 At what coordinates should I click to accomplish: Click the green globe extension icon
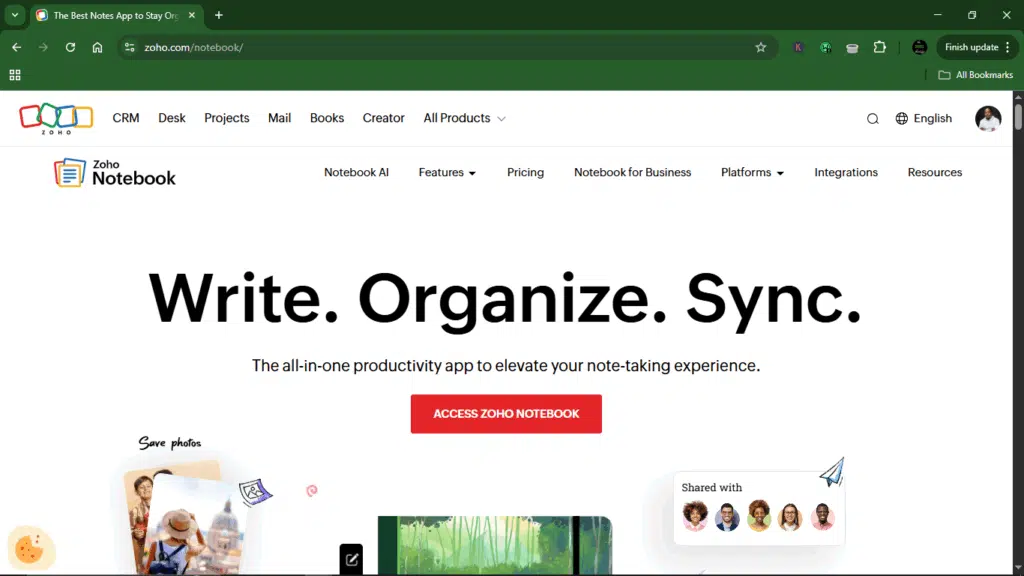(x=825, y=47)
